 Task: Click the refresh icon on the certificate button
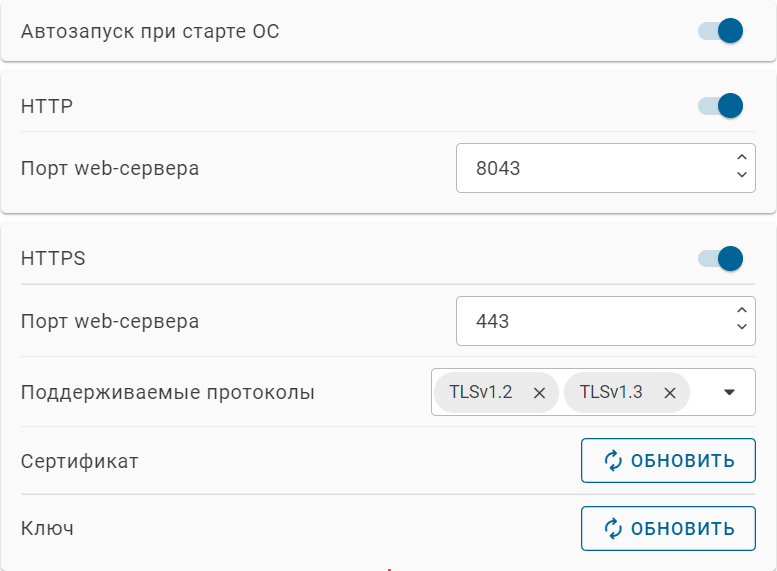tap(613, 460)
